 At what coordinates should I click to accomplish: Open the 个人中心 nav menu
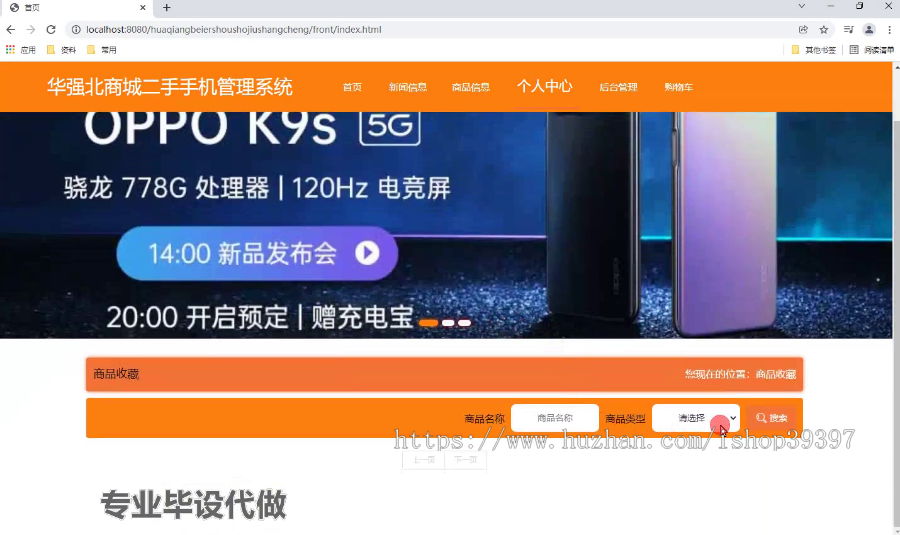544,86
